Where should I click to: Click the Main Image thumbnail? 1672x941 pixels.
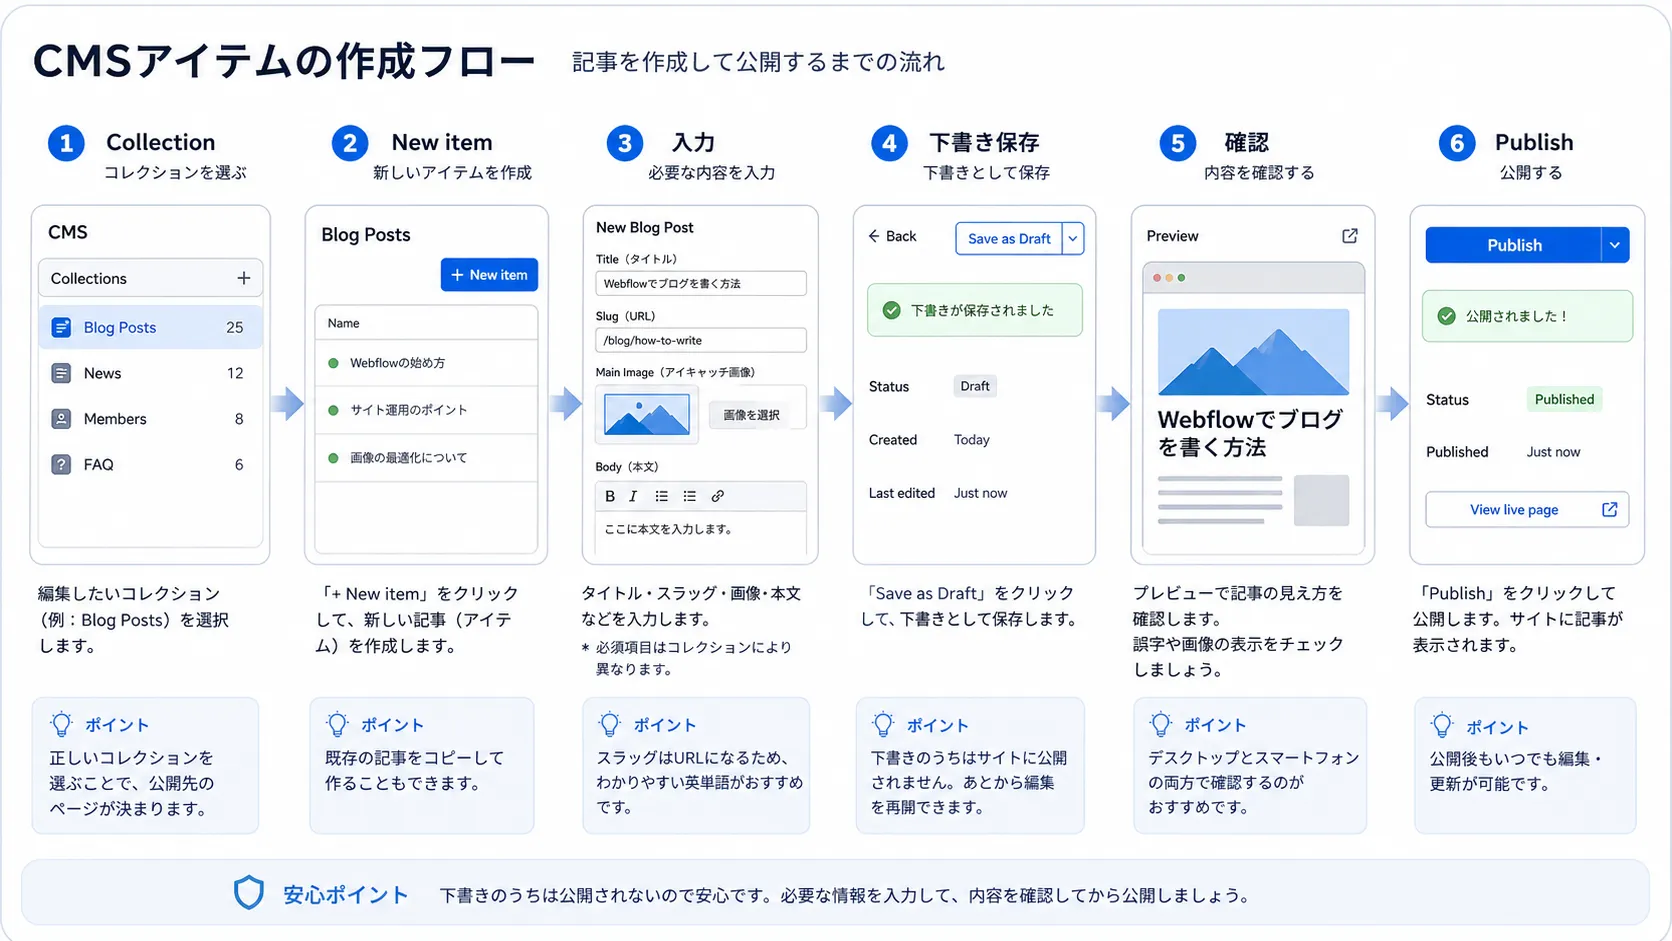646,414
